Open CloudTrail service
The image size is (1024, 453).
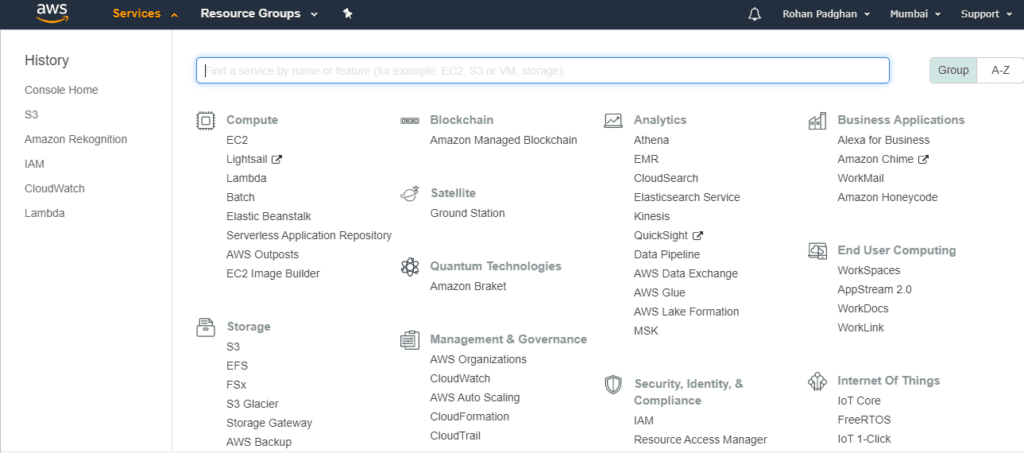tap(455, 435)
